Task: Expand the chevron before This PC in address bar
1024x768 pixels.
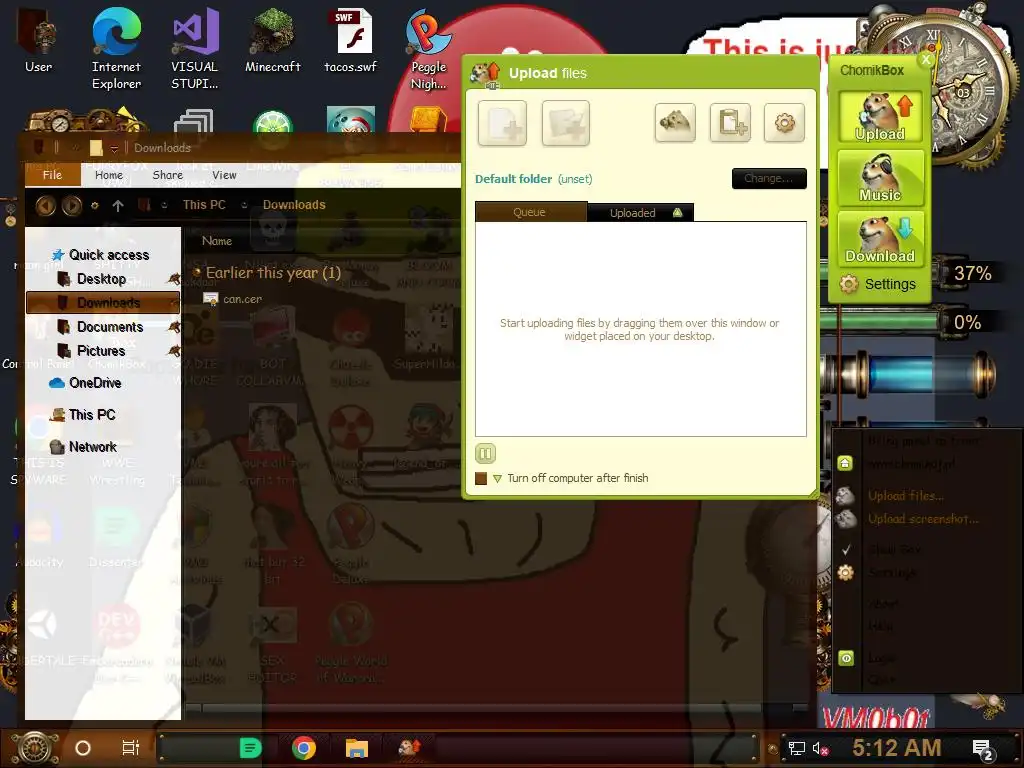Action: point(164,205)
